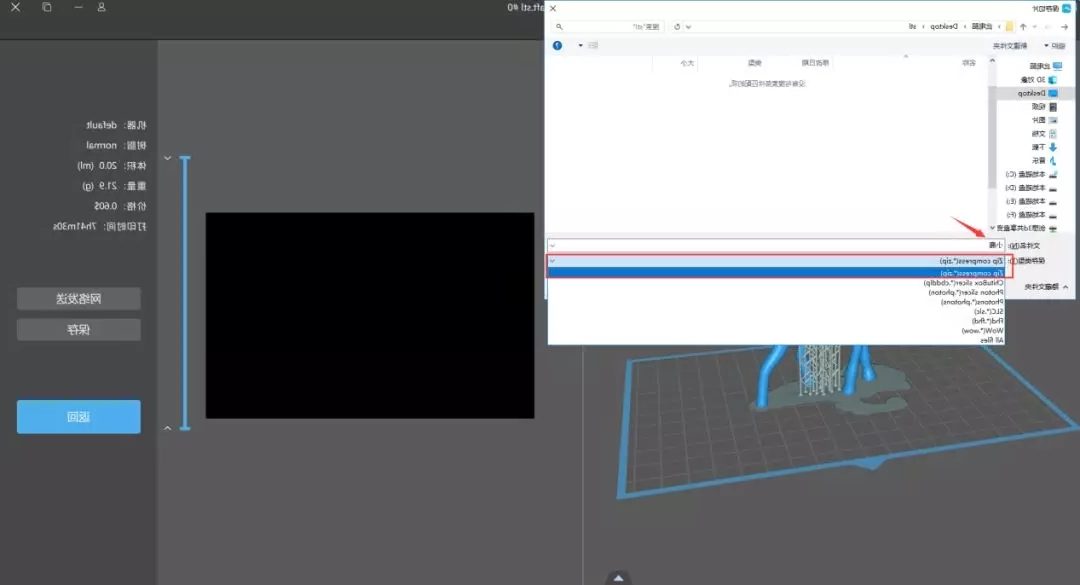
Task: Click the up-one-level arrow in save dialog
Action: 1023,27
